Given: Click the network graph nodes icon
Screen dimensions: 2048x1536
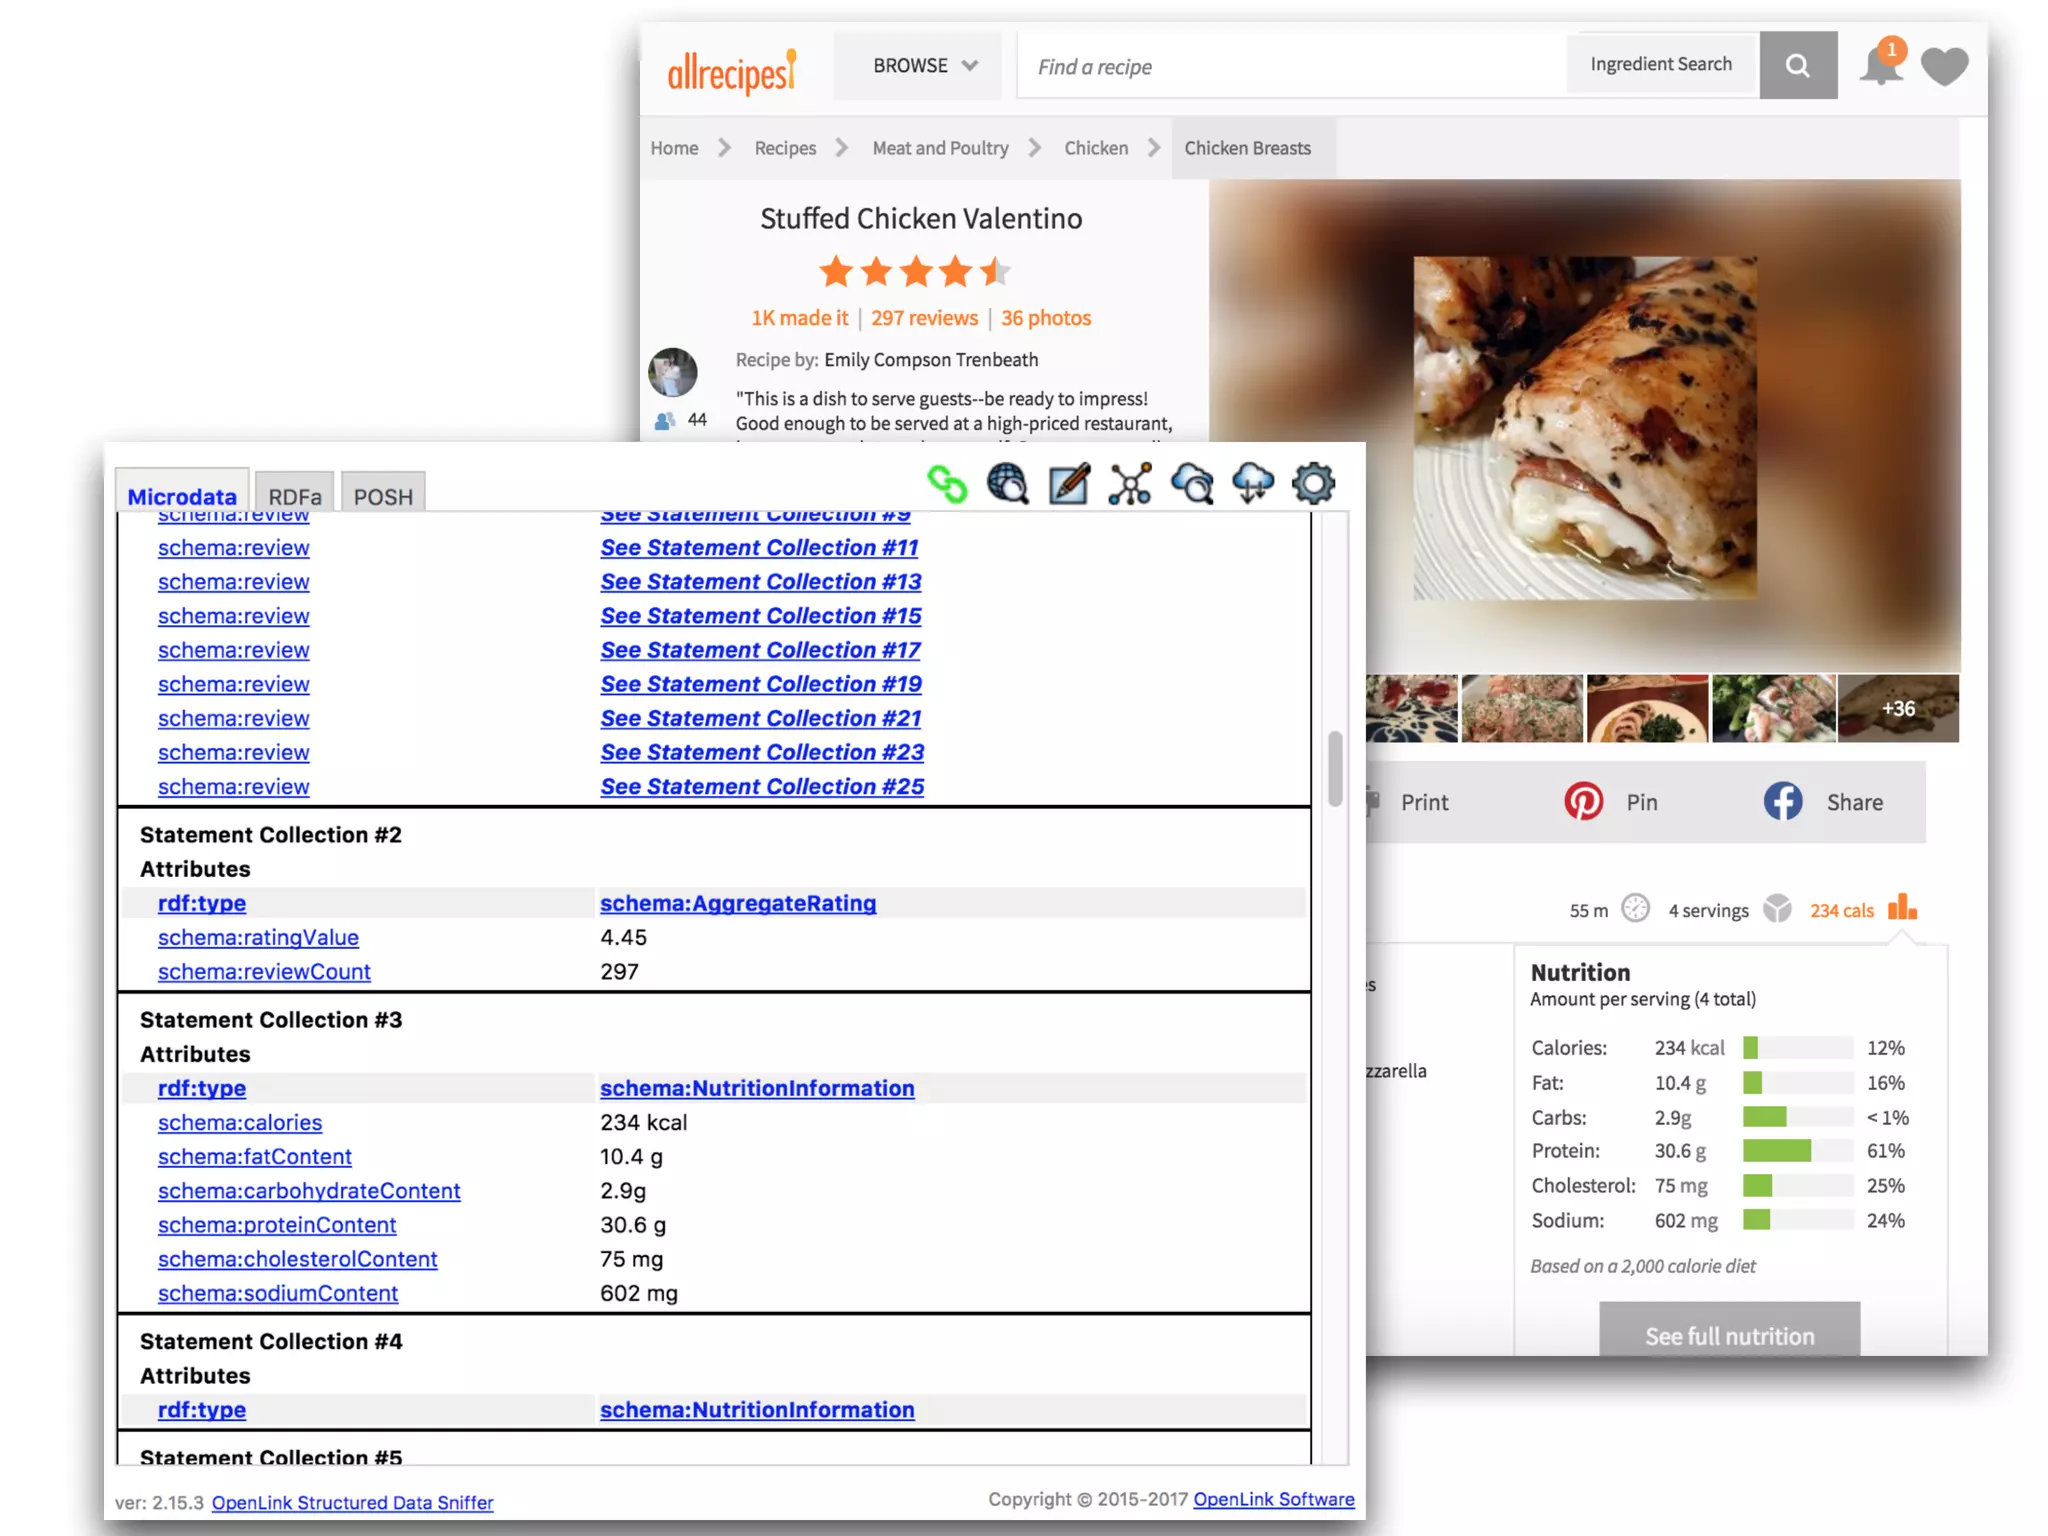Looking at the screenshot, I should [1130, 484].
